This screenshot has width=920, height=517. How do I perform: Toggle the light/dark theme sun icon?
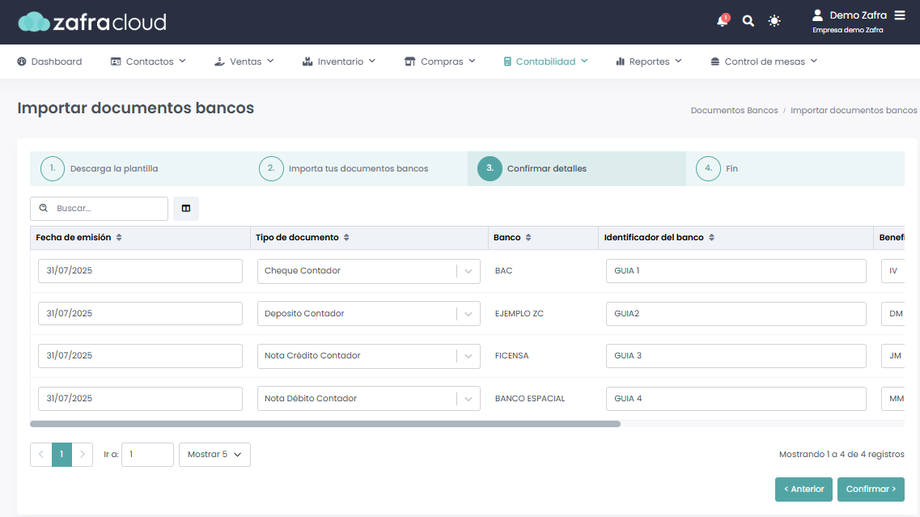click(x=774, y=21)
